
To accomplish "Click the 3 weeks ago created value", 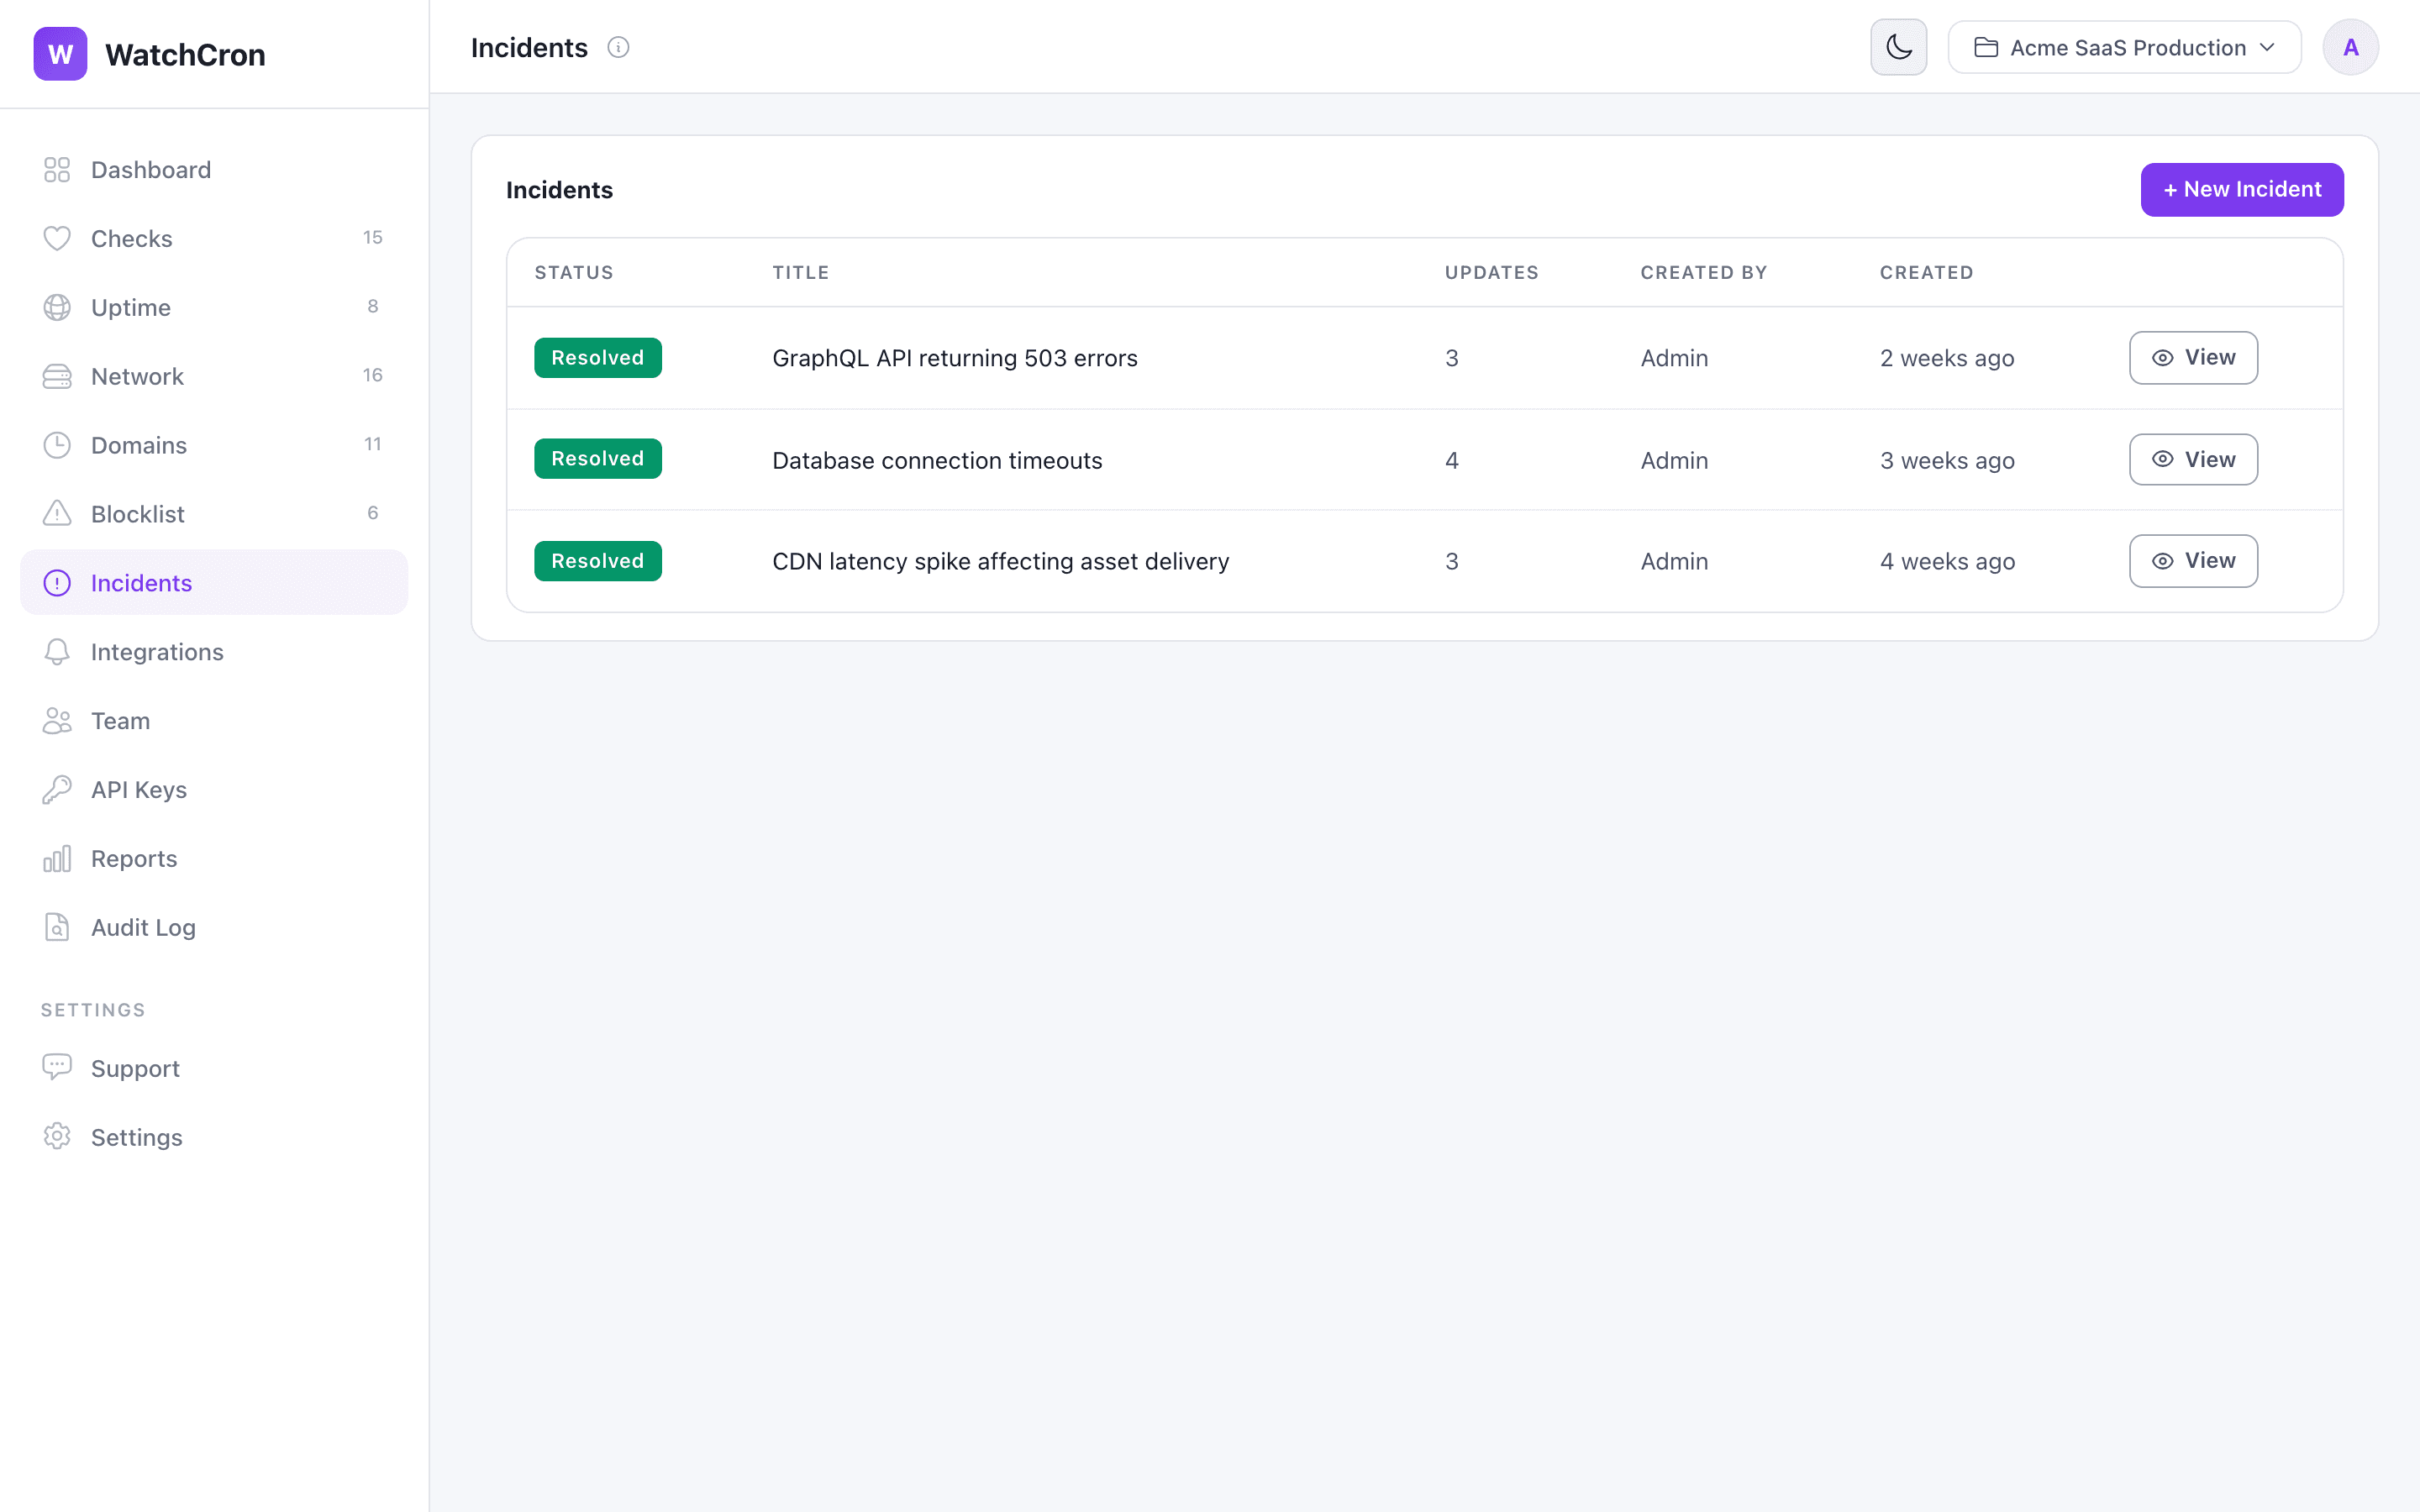I will point(1947,460).
